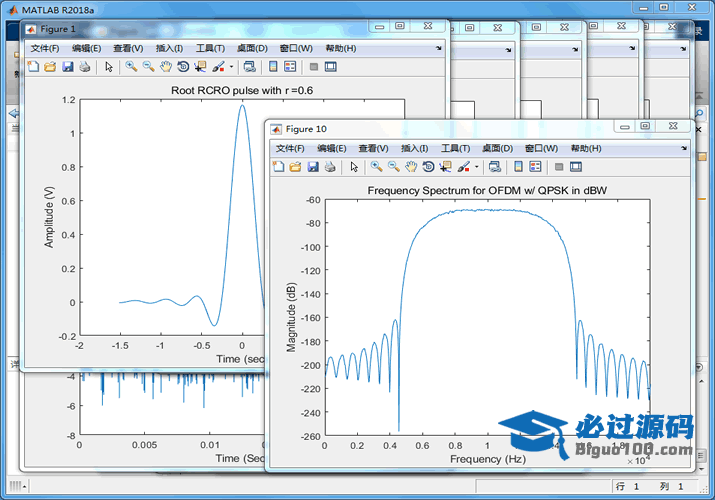Screen dimensions: 715x500
Task: Open 插入(I) menu in Figure 1
Action: coord(169,48)
